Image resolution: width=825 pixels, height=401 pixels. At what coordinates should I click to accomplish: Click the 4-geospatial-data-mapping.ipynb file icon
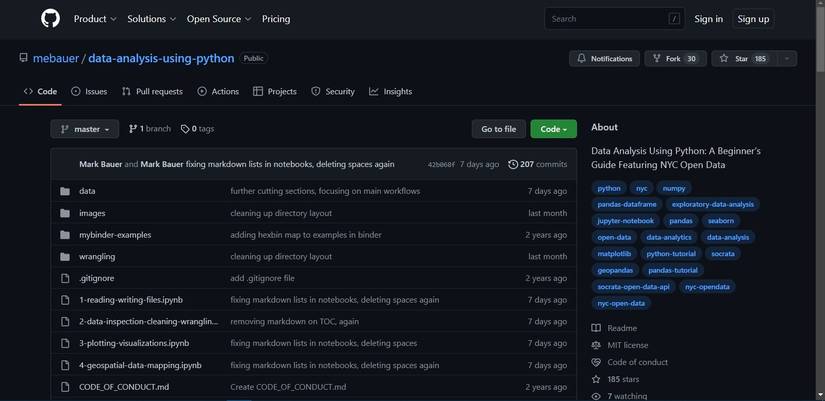click(65, 365)
